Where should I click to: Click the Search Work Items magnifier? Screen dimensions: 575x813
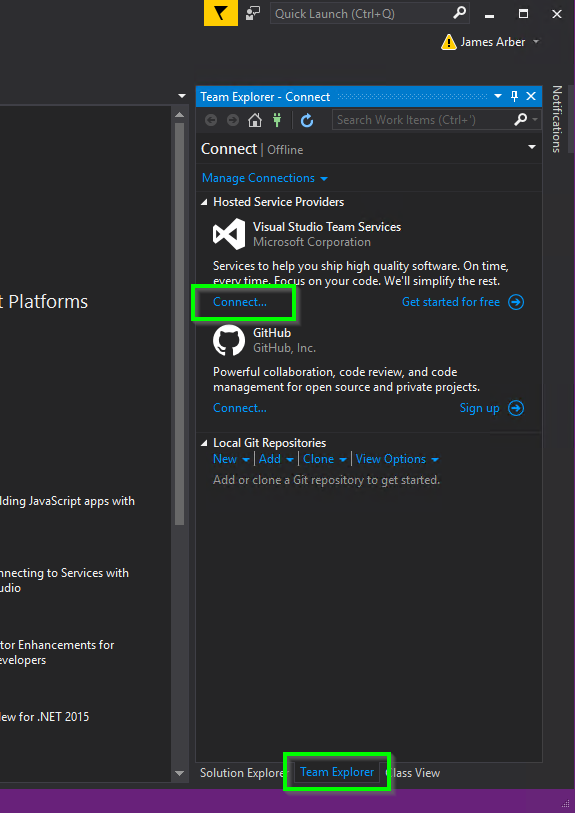[520, 120]
